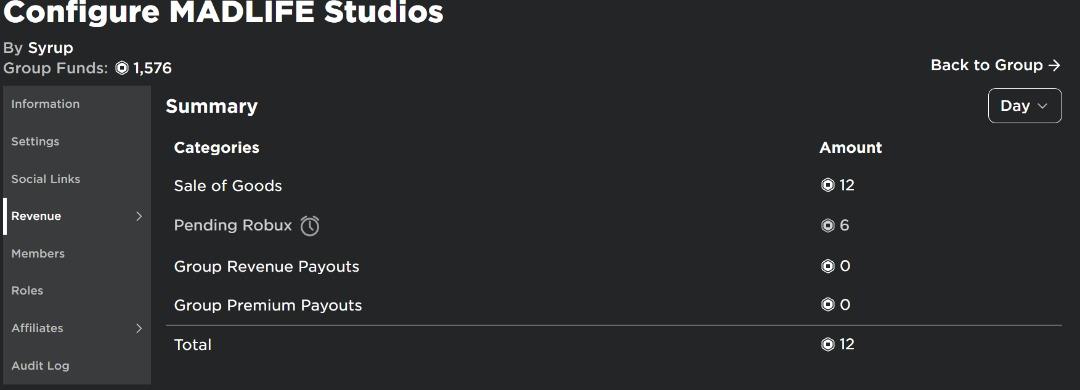1080x390 pixels.
Task: Expand the Revenue submenu chevron
Action: tap(138, 216)
